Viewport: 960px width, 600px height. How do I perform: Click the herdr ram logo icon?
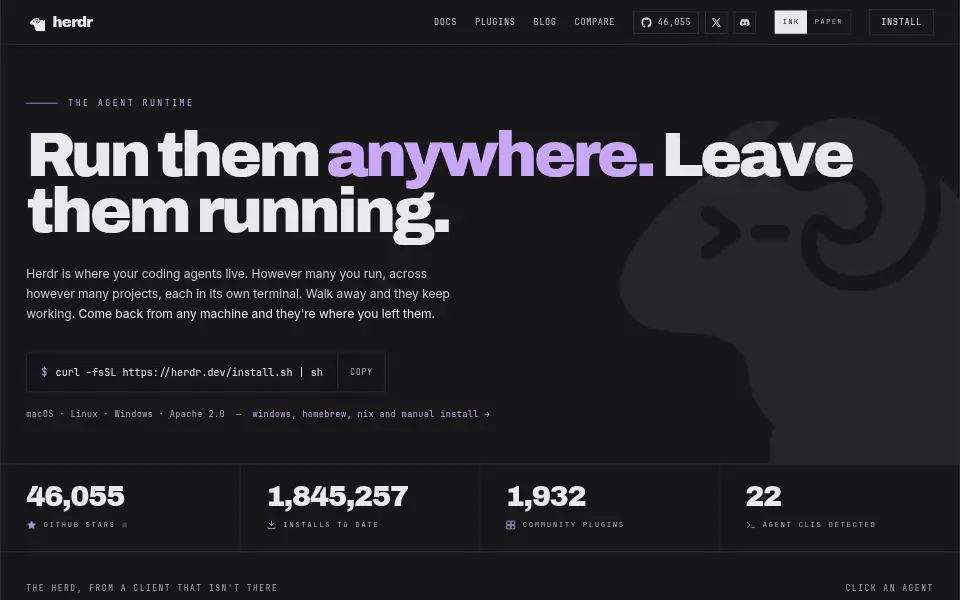click(x=37, y=24)
